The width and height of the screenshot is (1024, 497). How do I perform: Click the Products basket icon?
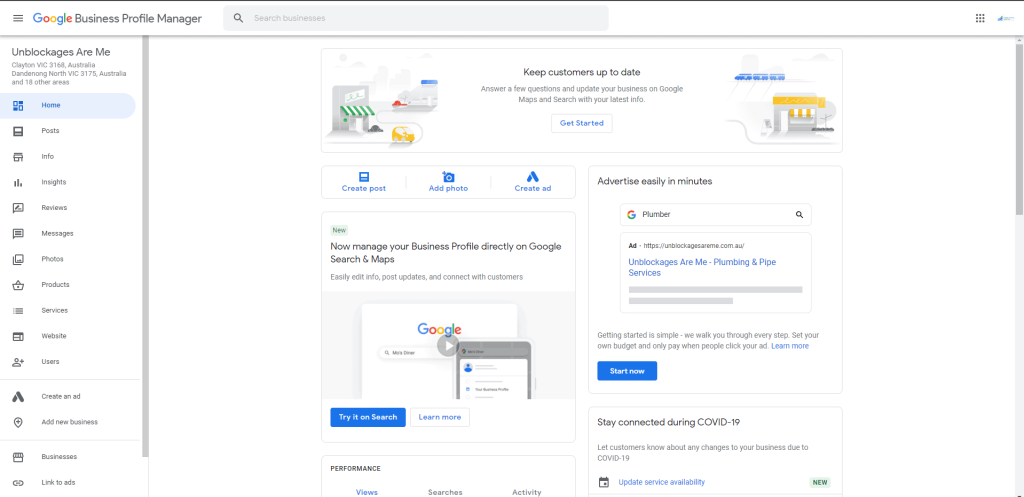click(x=18, y=285)
